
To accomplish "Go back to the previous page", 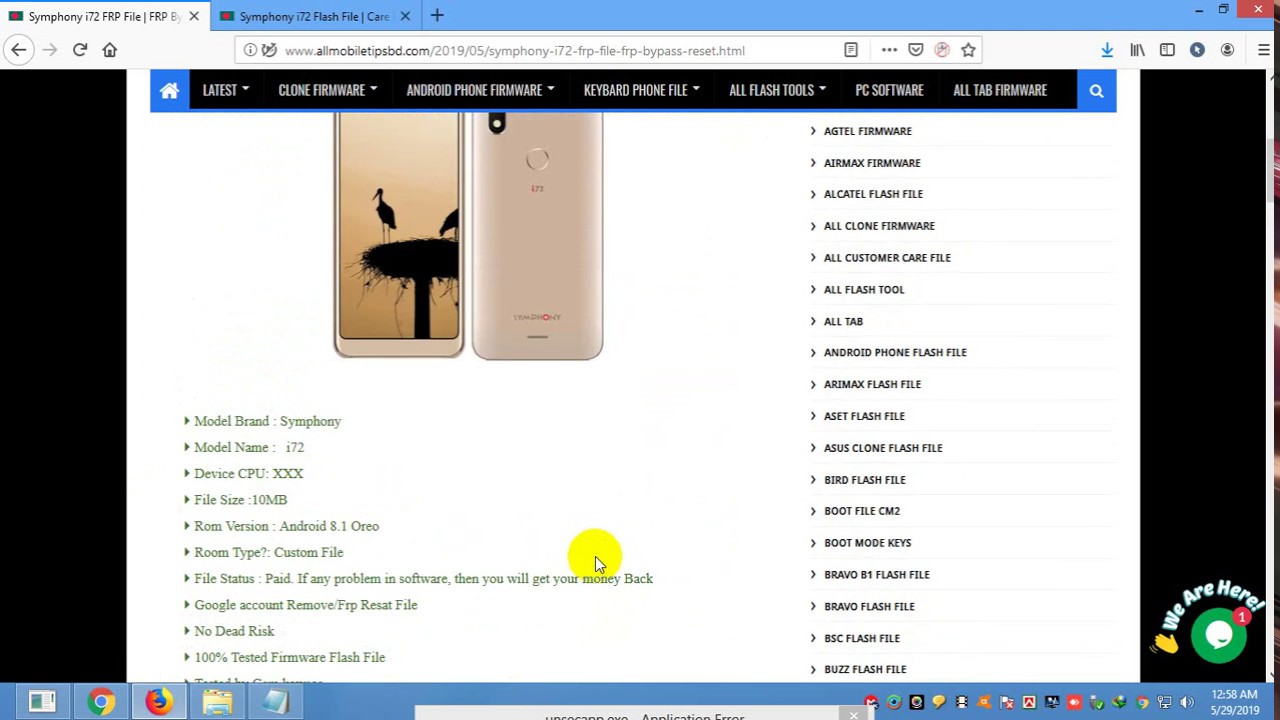I will [19, 50].
